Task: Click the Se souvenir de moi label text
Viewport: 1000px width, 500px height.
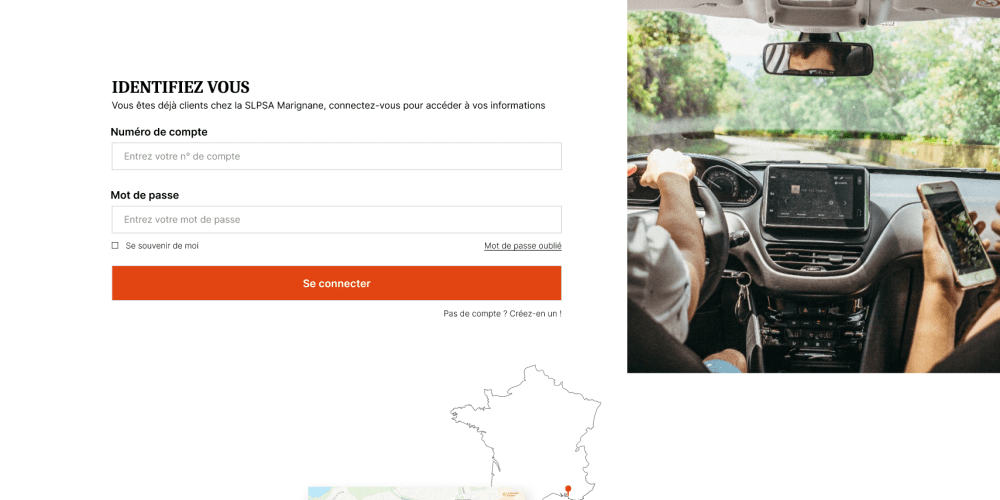Action: click(x=162, y=246)
